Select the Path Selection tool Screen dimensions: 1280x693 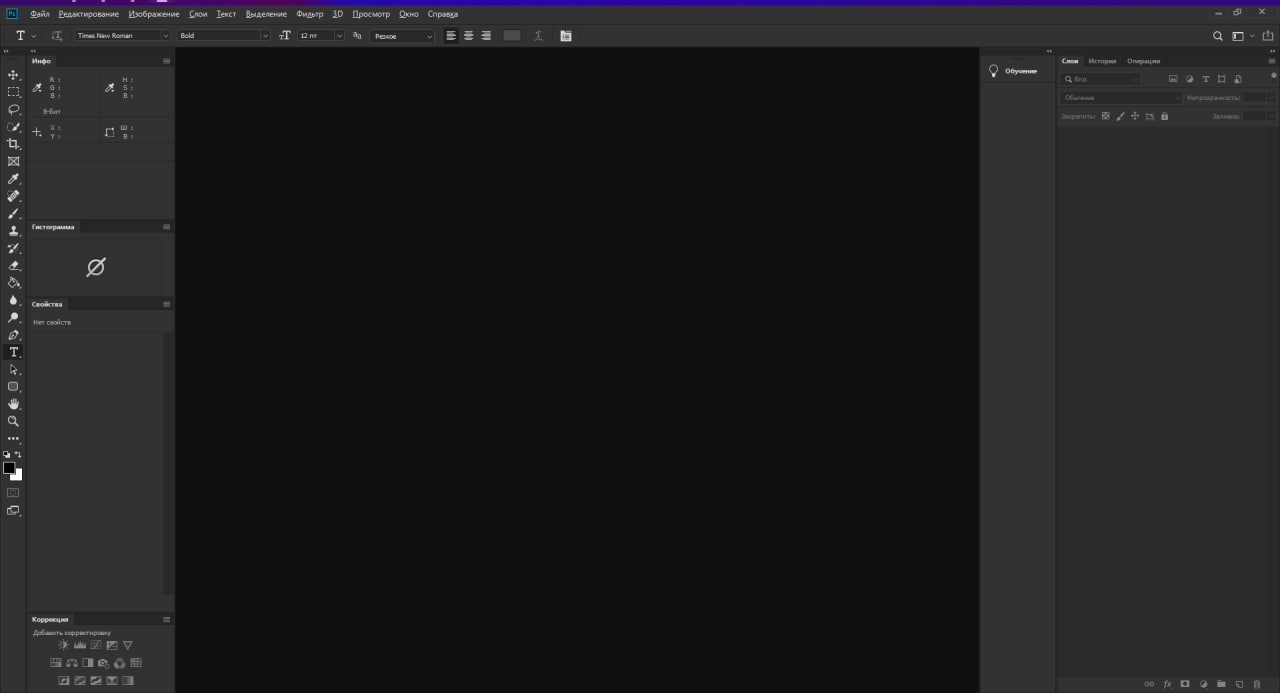tap(13, 369)
